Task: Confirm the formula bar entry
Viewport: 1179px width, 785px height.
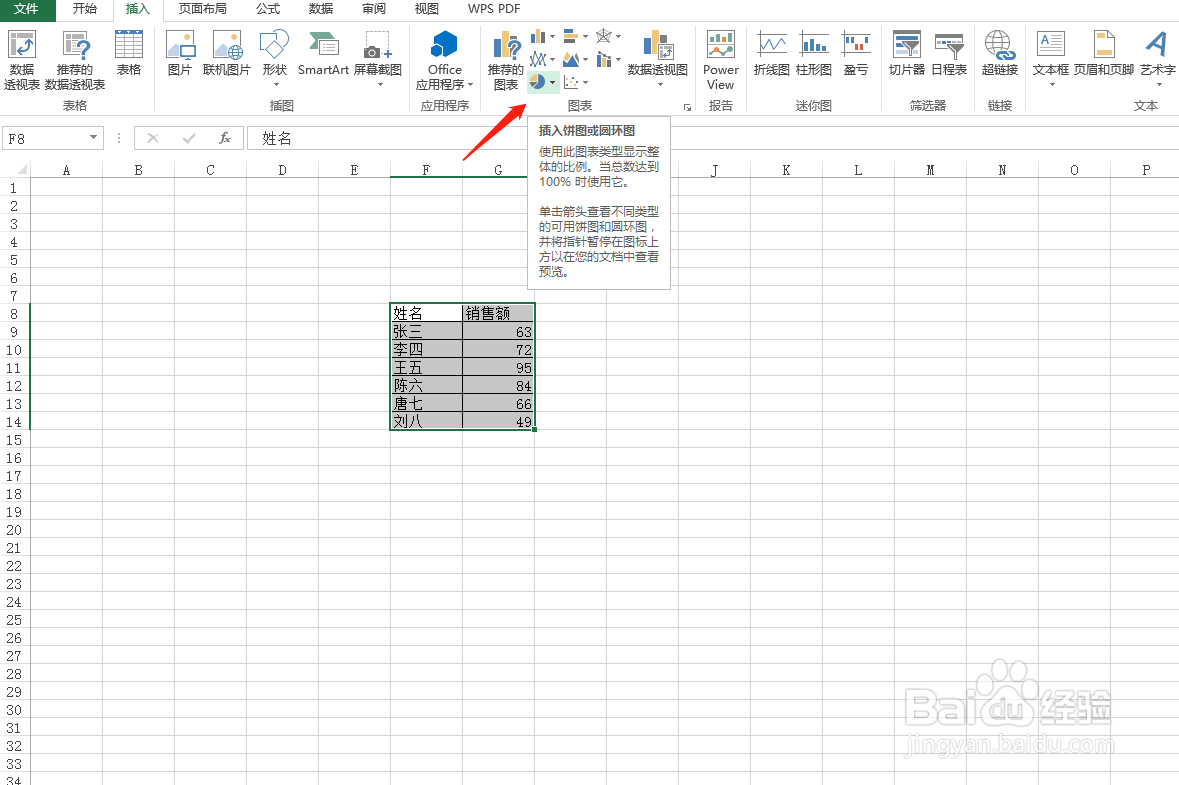Action: (x=189, y=138)
